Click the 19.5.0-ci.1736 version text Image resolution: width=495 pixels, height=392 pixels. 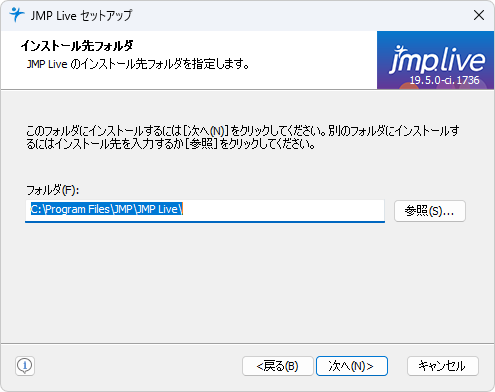[x=444, y=80]
